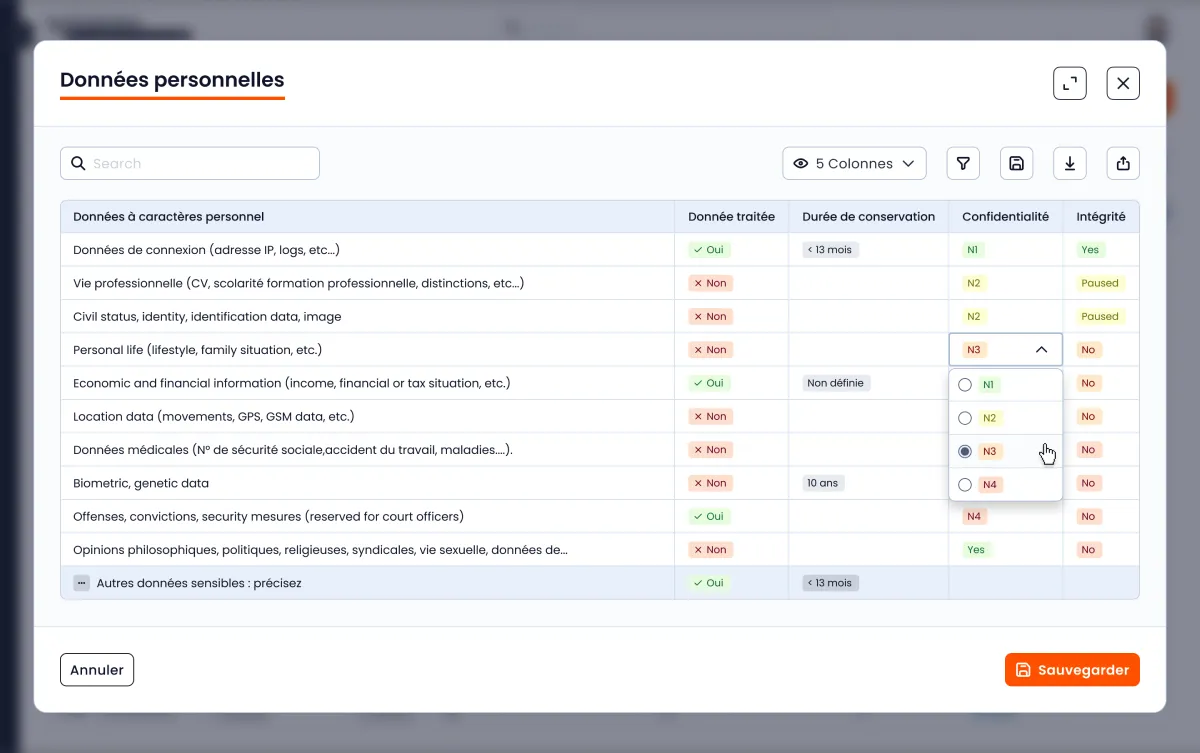Expand the dialog with fullscreen icon
The image size is (1200, 753).
[x=1069, y=83]
